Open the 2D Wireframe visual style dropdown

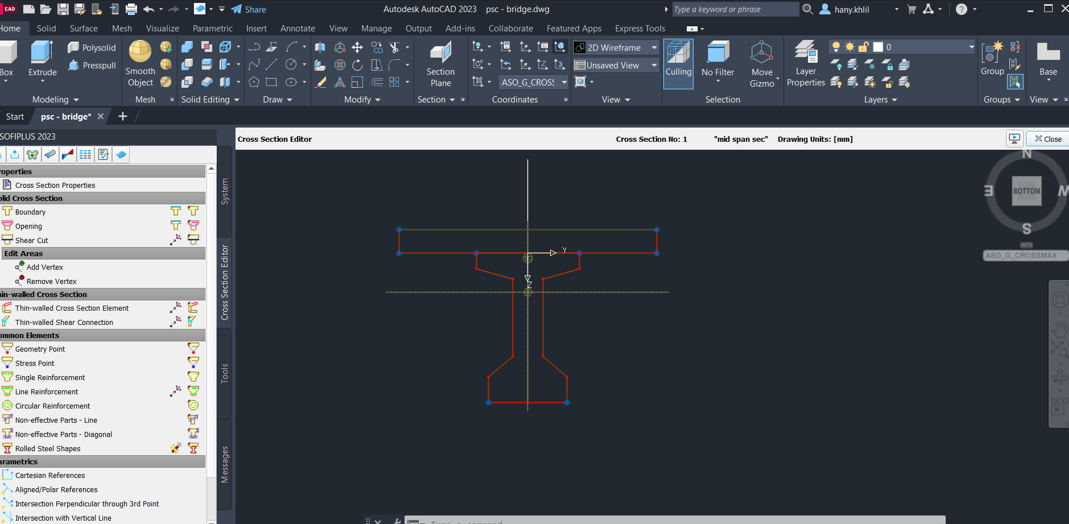pyautogui.click(x=616, y=47)
